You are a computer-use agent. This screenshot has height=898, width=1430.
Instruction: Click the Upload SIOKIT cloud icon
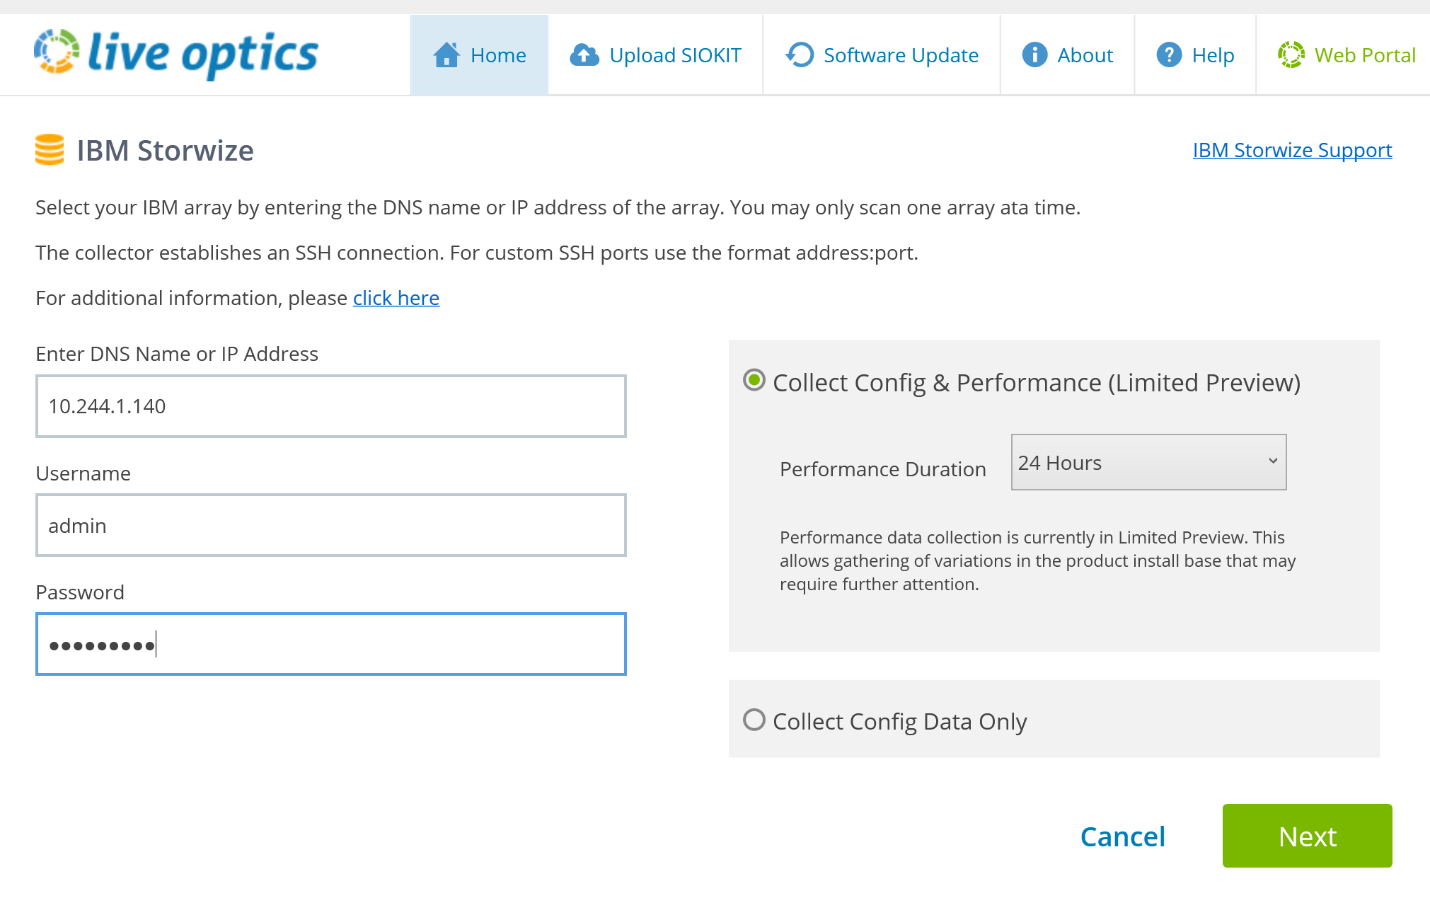[584, 55]
